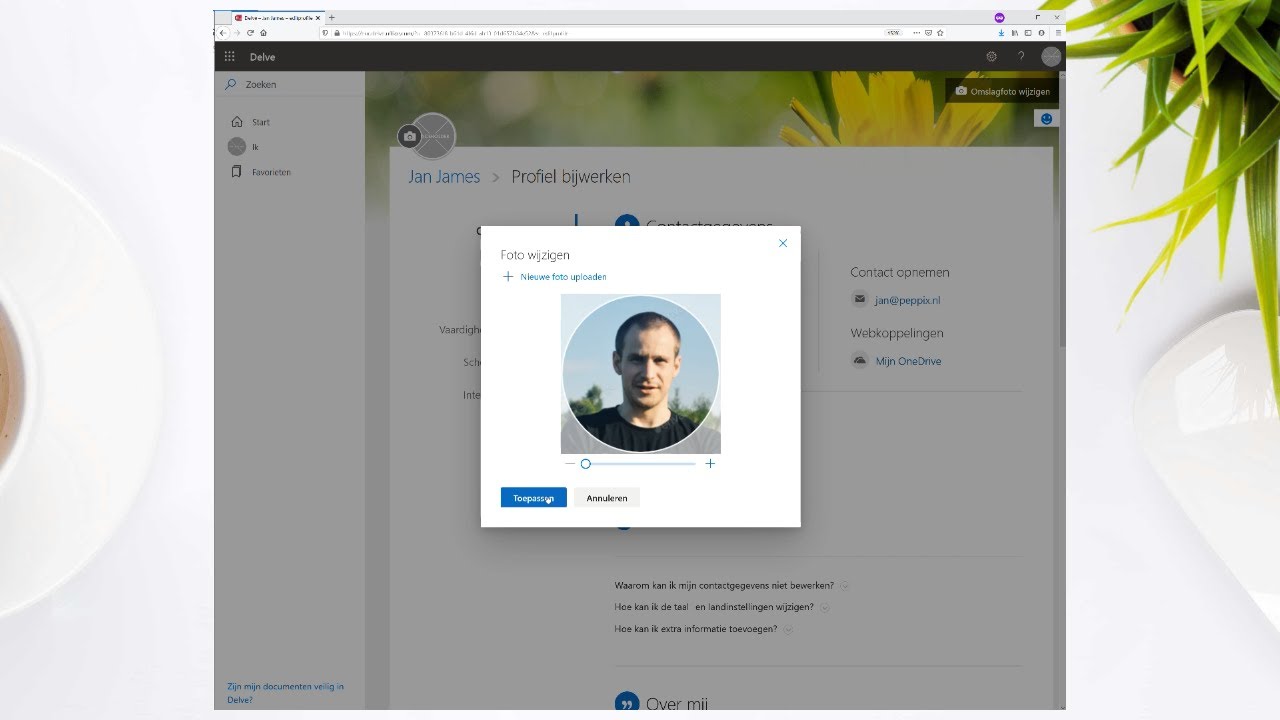Open the browser hamburger menu
Image resolution: width=1280 pixels, height=720 pixels.
[x=1057, y=33]
